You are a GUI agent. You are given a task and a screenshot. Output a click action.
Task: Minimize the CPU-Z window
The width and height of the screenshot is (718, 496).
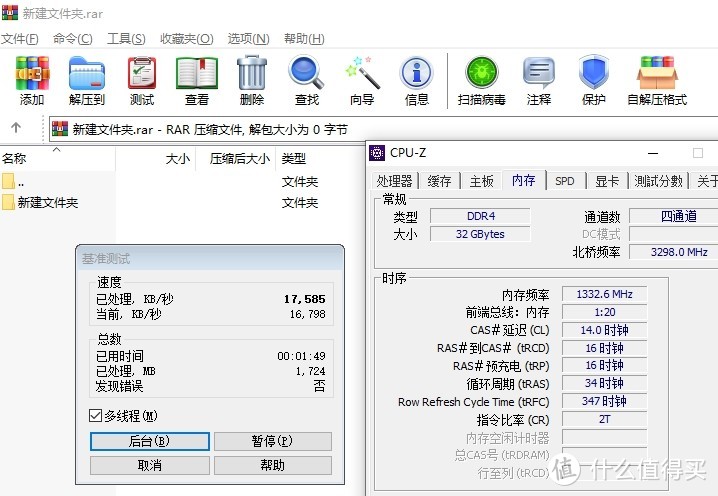point(653,153)
